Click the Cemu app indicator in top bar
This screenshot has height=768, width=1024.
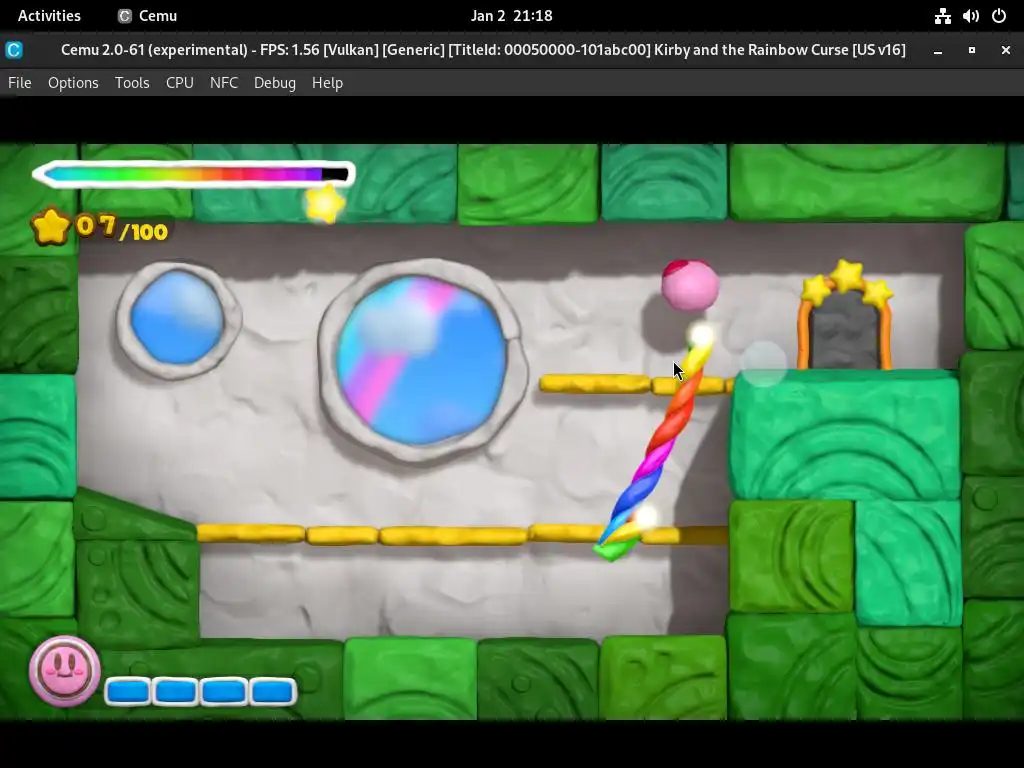click(x=148, y=16)
